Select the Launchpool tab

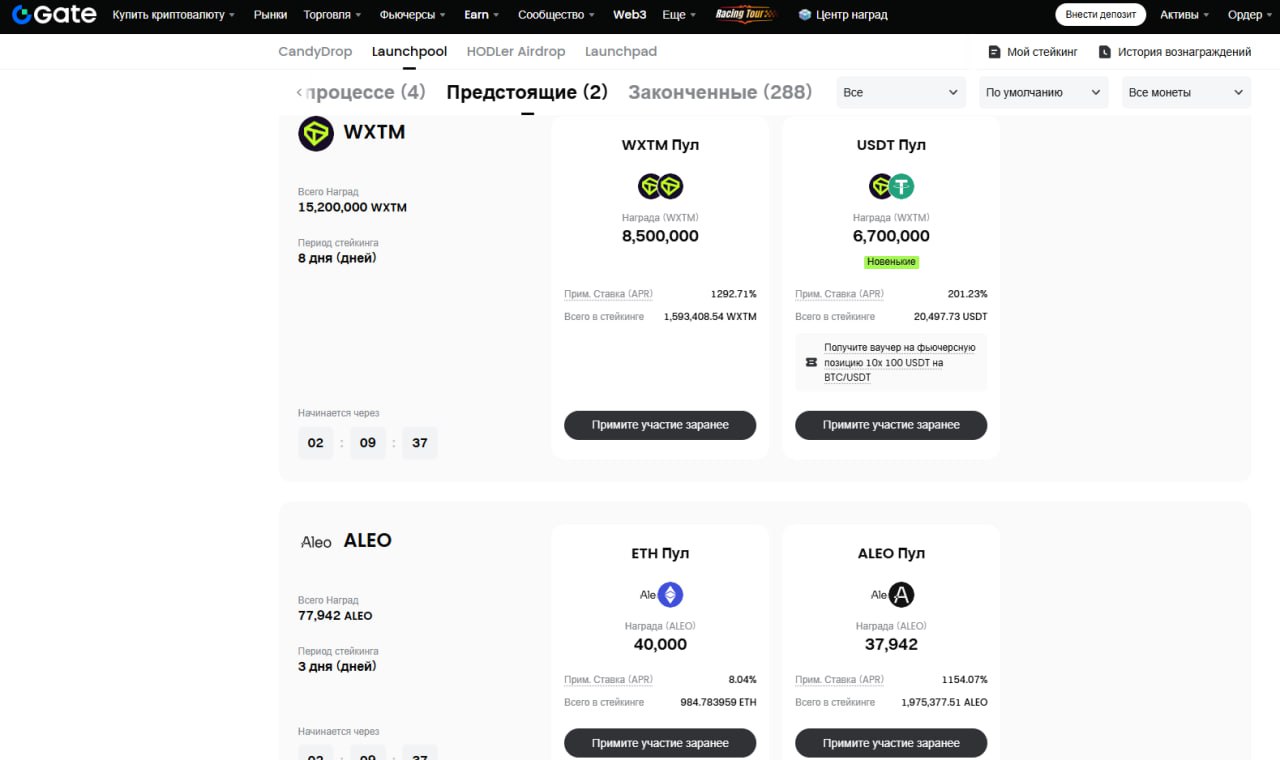tap(409, 51)
